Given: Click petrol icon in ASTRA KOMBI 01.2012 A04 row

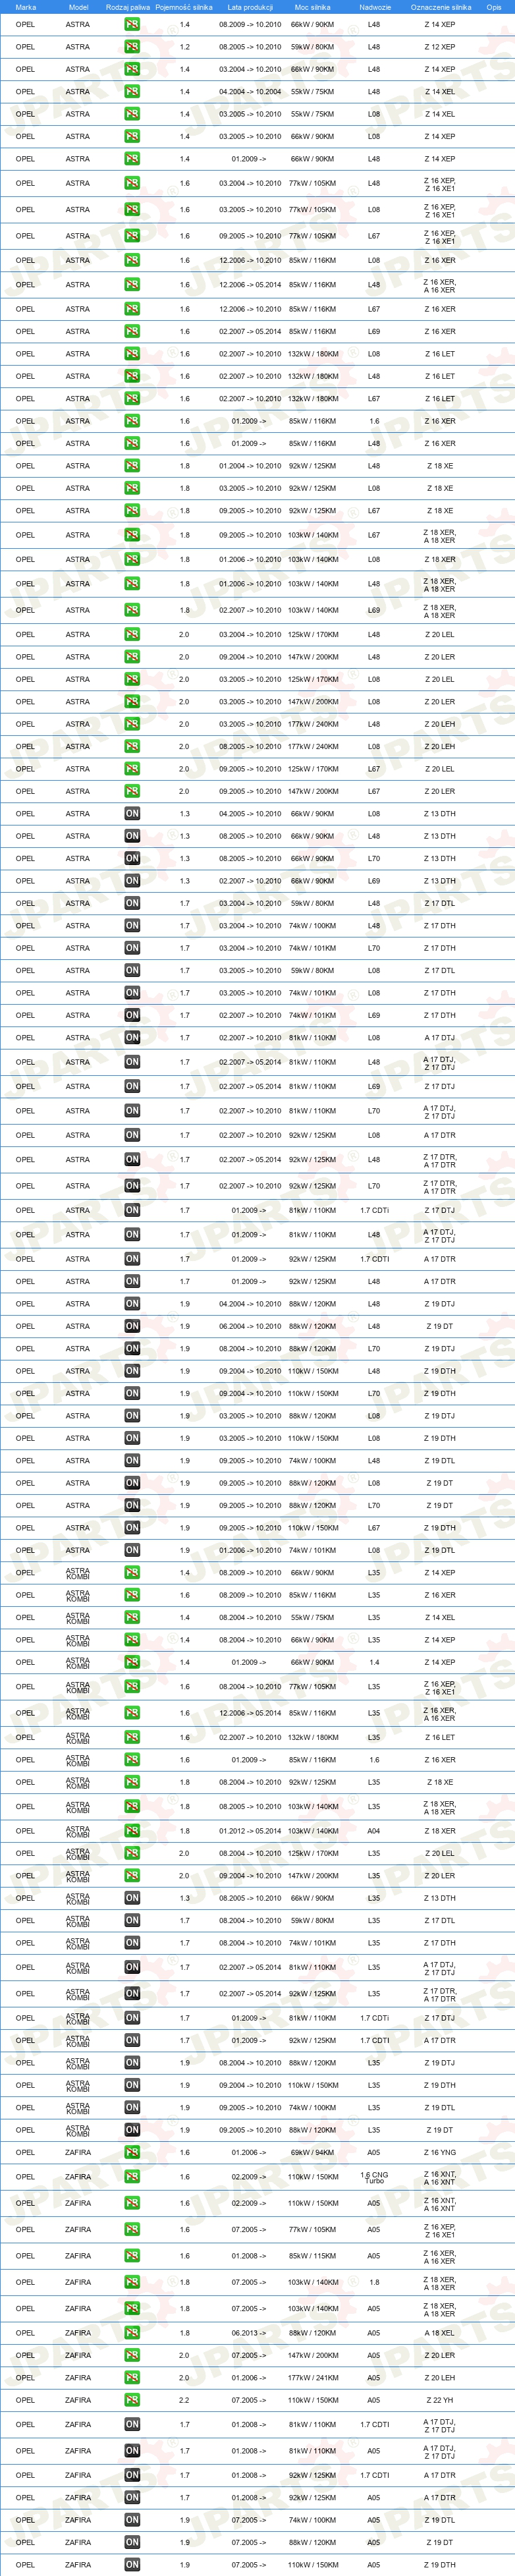Looking at the screenshot, I should click(x=132, y=1831).
